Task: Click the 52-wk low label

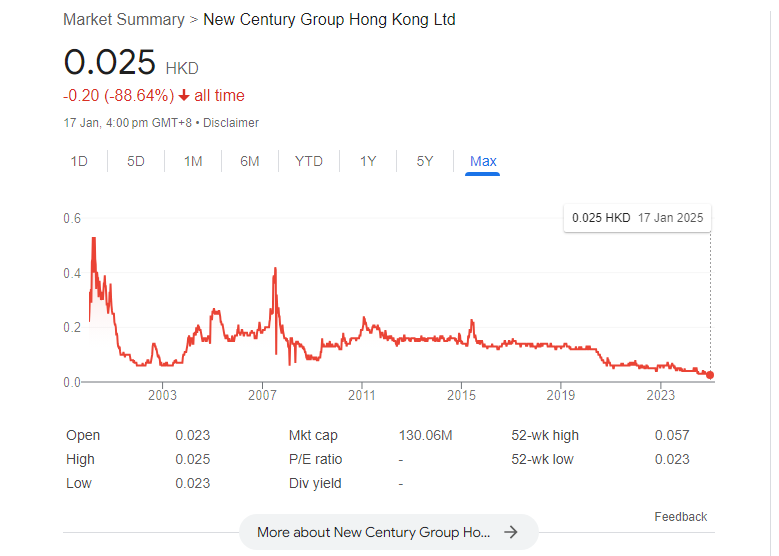Action: pyautogui.click(x=542, y=459)
